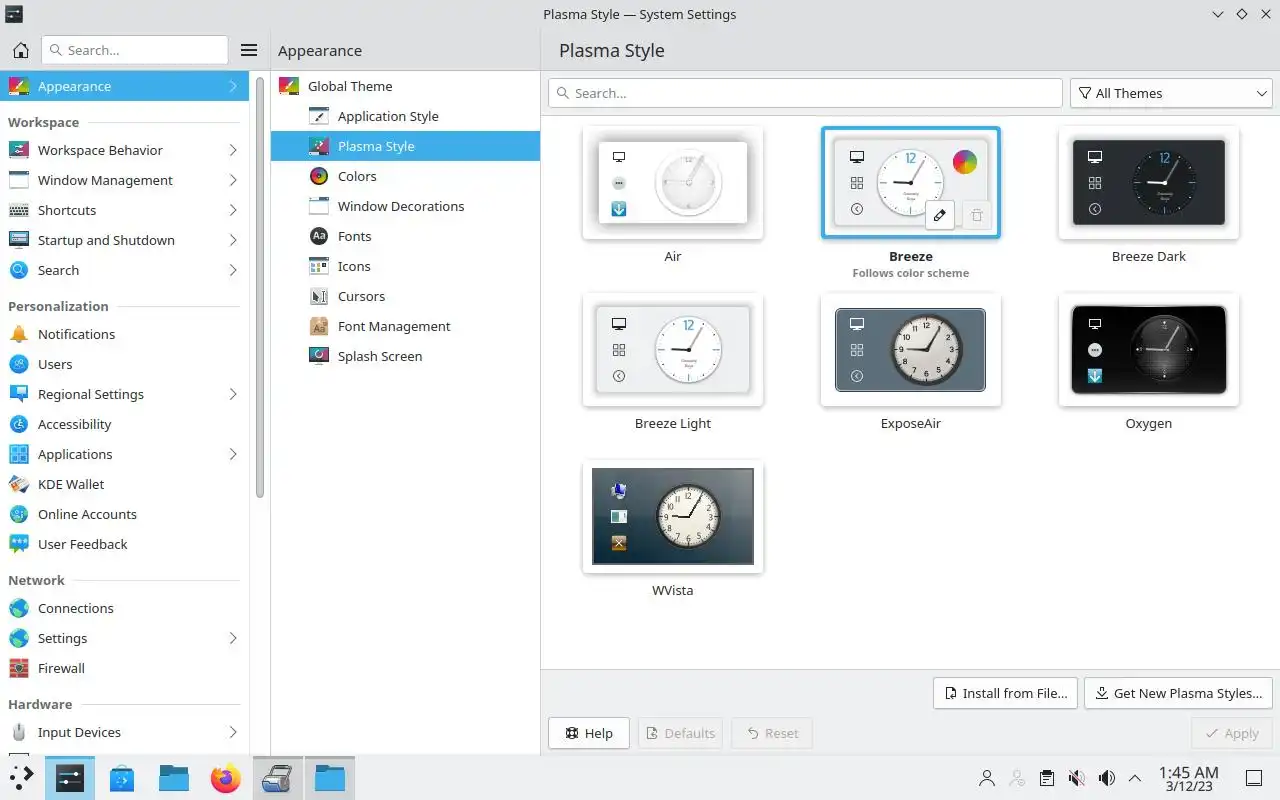Viewport: 1280px width, 800px height.
Task: Select the WVista plasma style
Action: 673,517
